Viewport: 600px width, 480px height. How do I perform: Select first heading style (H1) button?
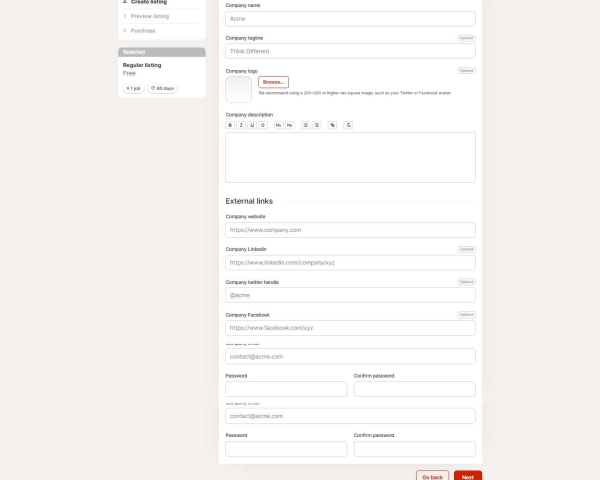pyautogui.click(x=278, y=125)
